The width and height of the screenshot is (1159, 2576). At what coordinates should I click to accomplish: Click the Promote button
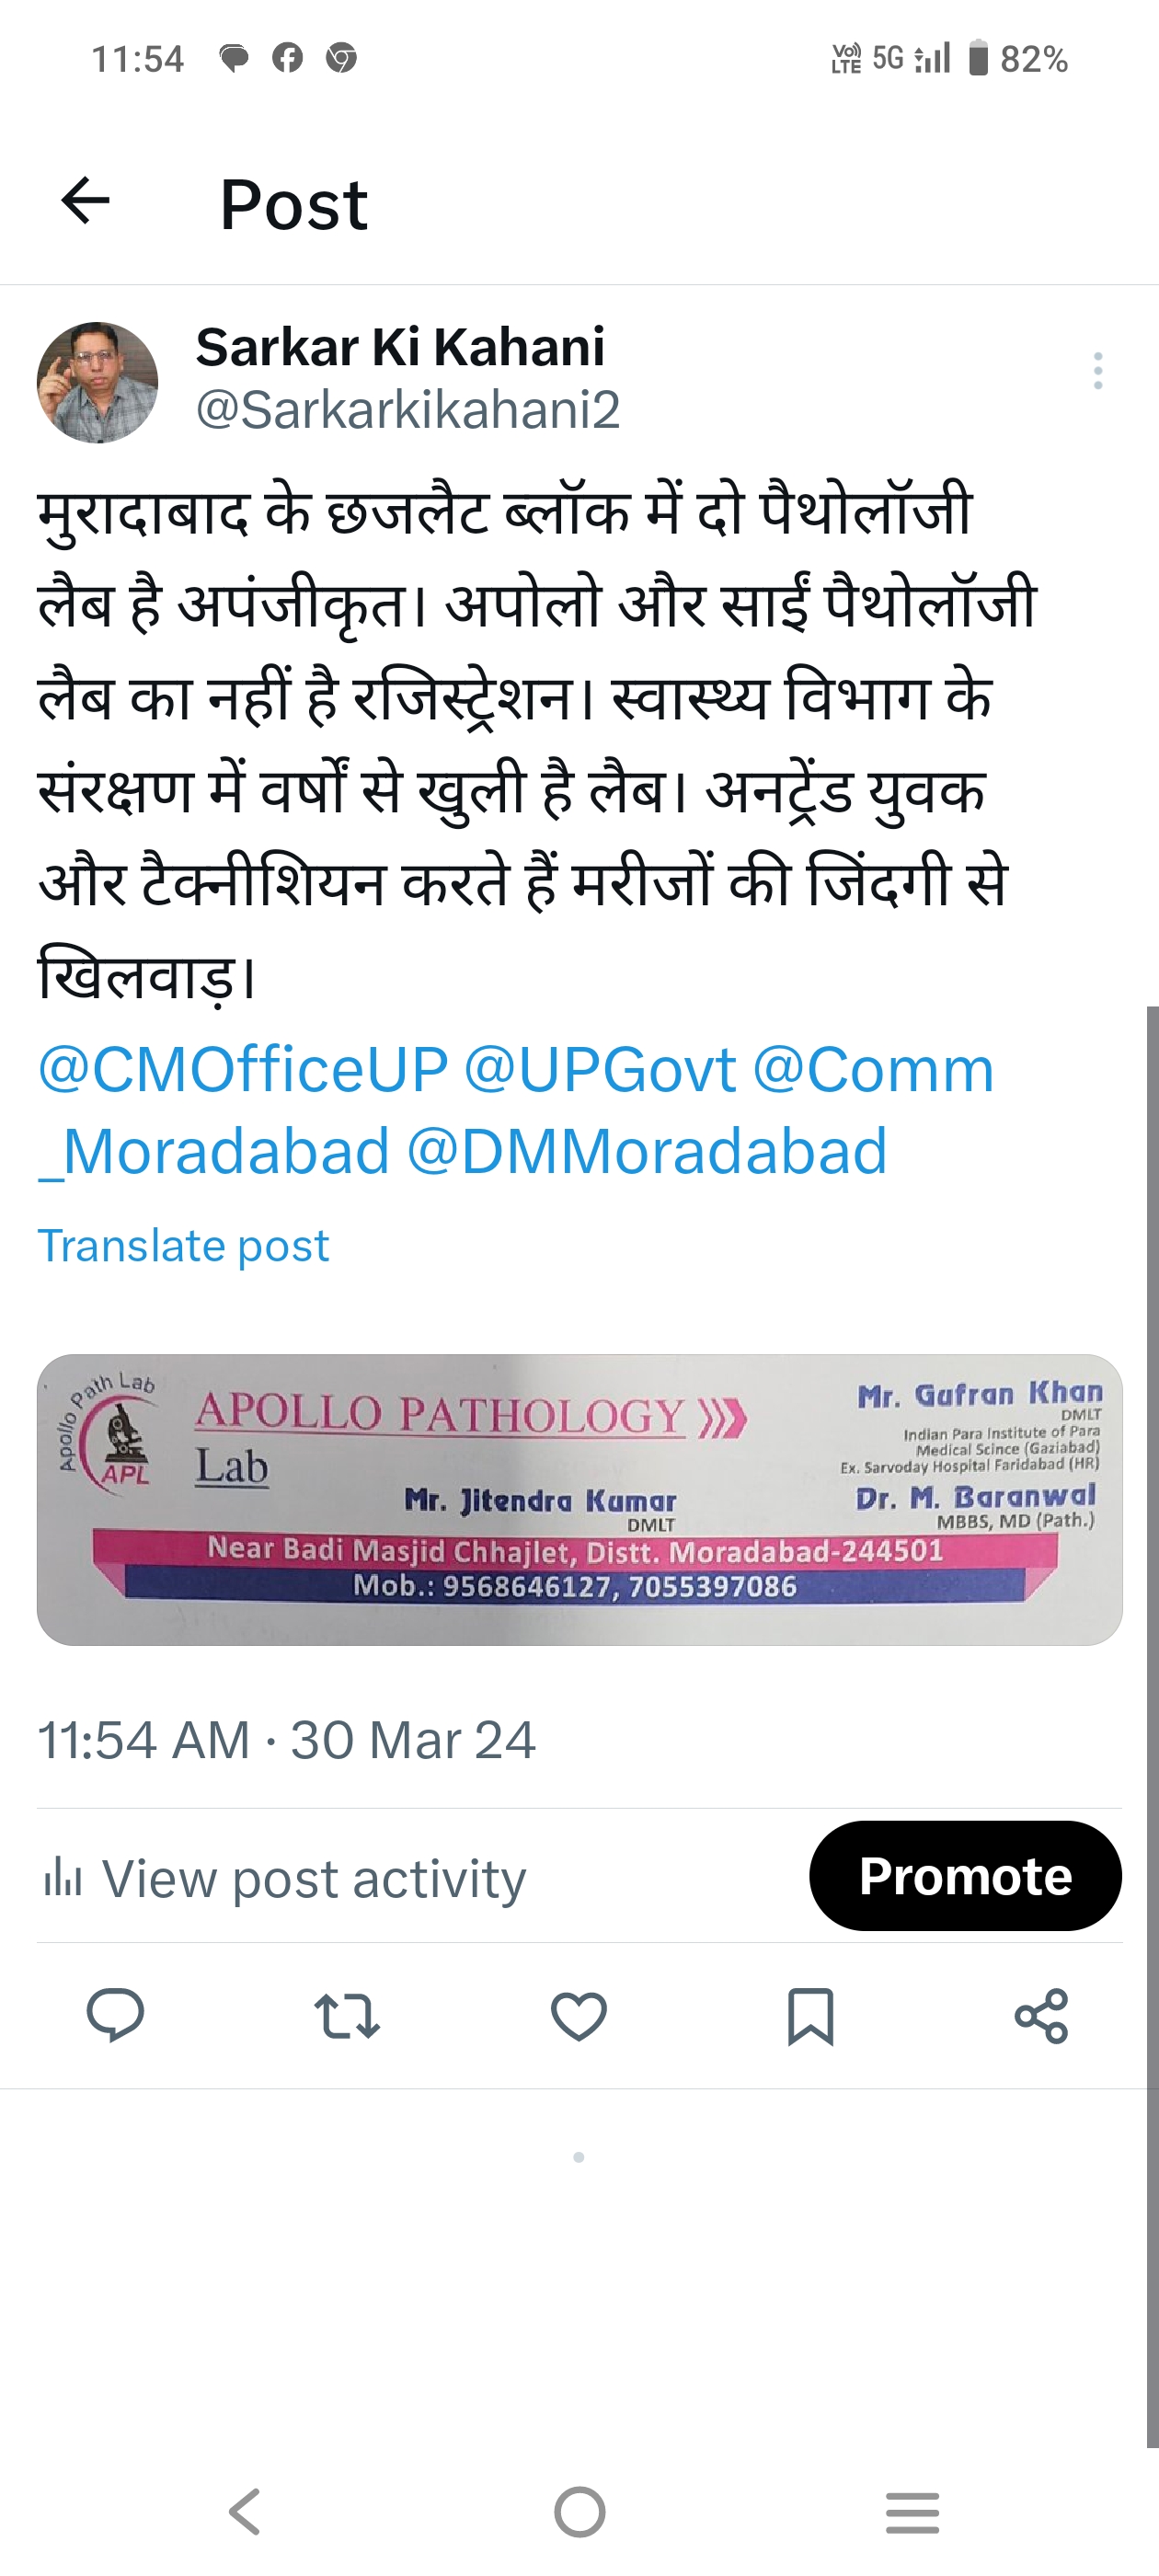click(x=965, y=1875)
